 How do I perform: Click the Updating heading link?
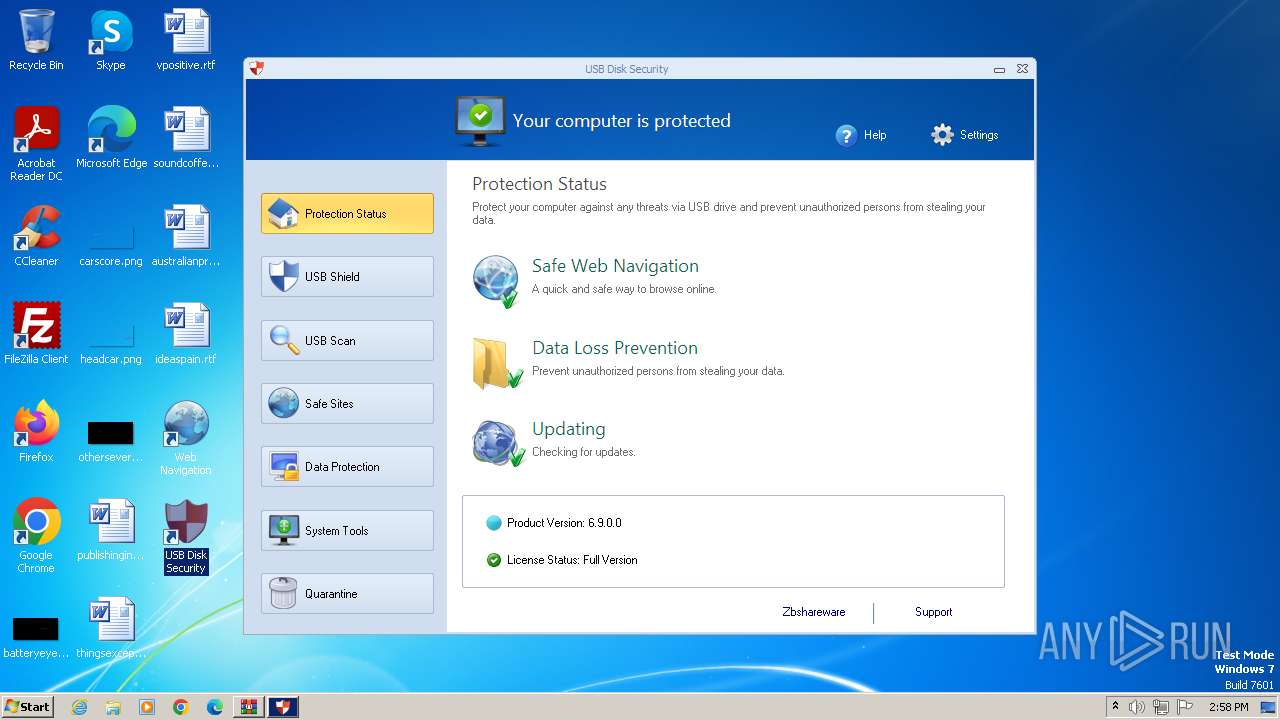click(569, 429)
